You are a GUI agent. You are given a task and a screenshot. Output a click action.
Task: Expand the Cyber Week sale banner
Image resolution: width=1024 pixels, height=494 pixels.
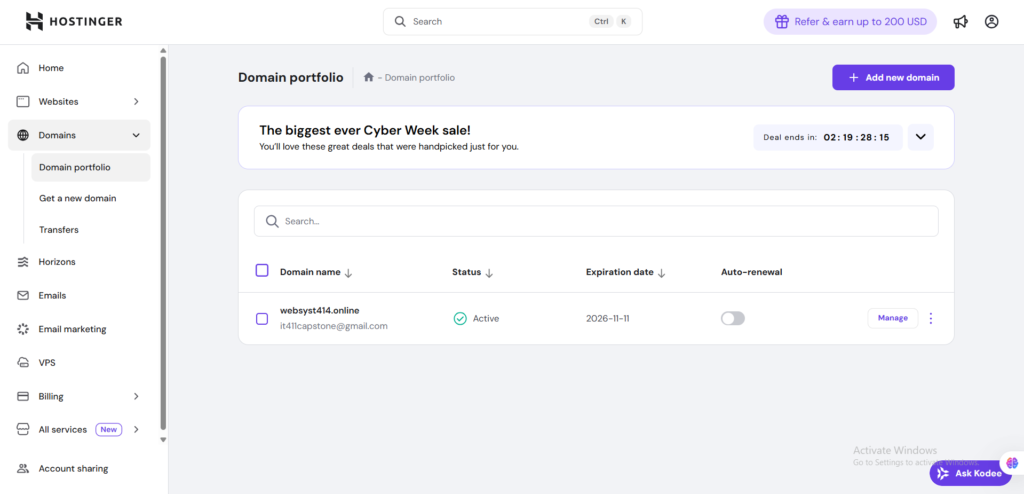tap(920, 137)
